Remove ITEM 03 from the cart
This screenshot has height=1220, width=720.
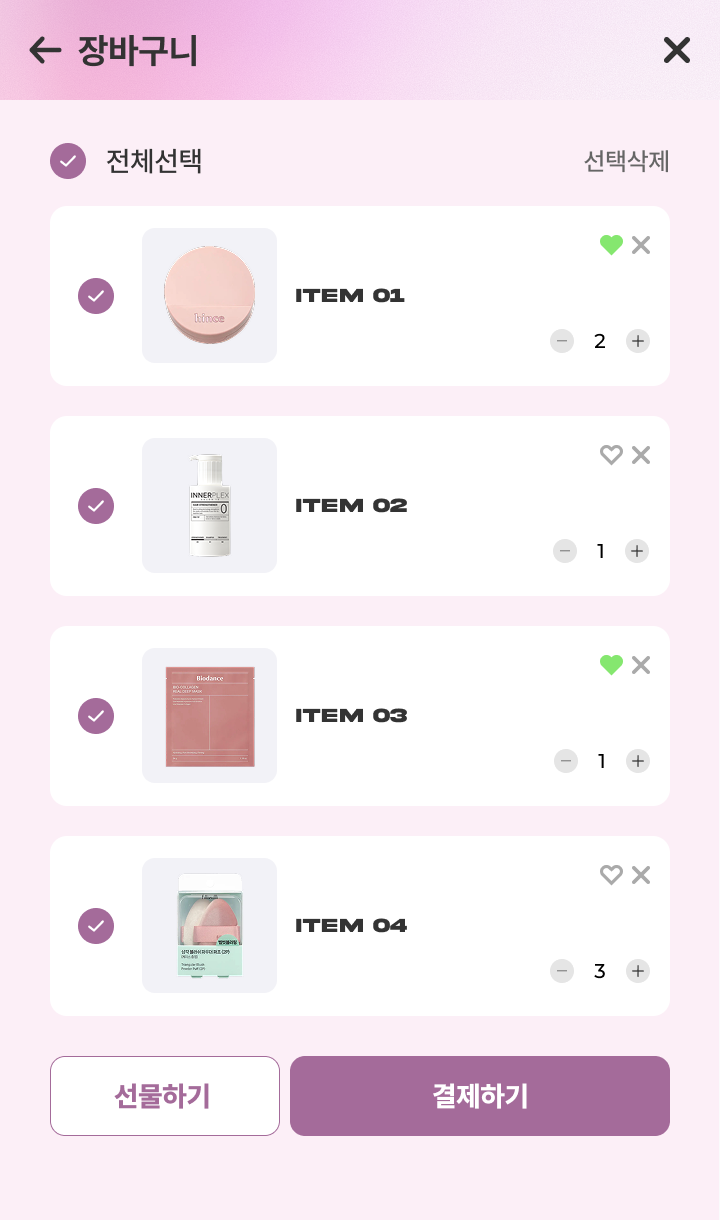(x=641, y=665)
